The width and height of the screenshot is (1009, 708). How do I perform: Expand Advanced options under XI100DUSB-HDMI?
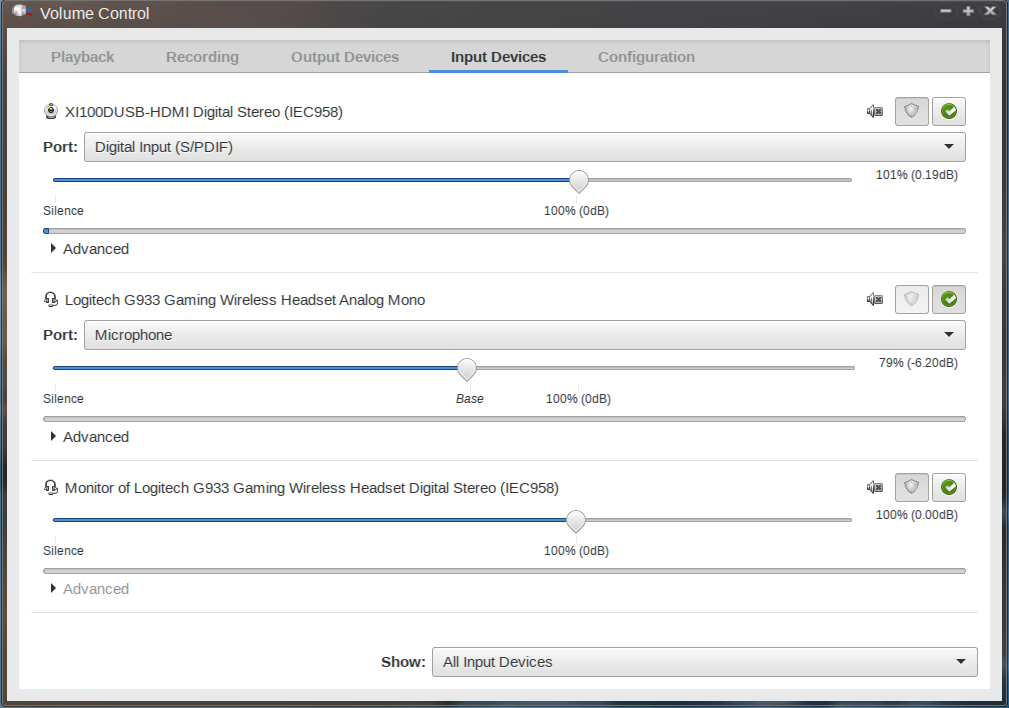(89, 249)
